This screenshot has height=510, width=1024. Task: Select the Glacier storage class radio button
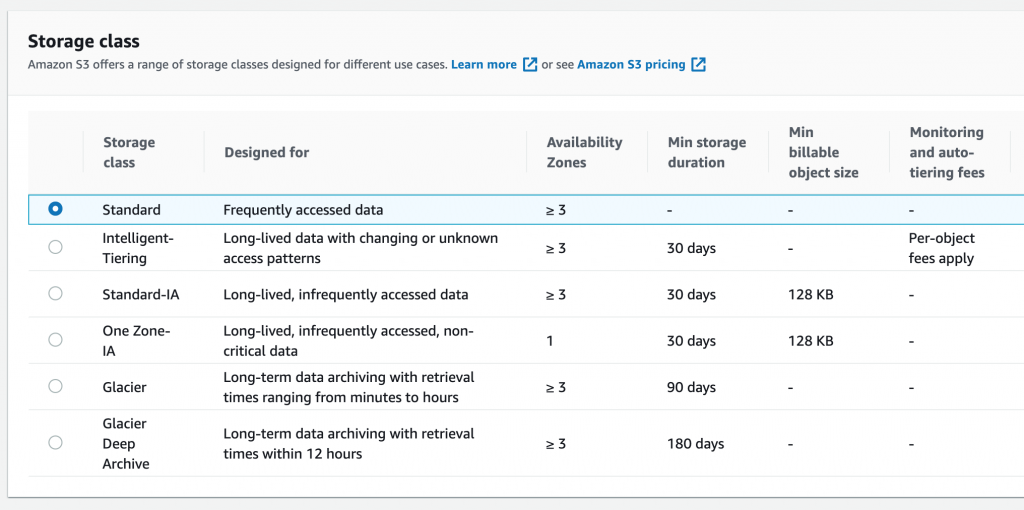pyautogui.click(x=56, y=387)
